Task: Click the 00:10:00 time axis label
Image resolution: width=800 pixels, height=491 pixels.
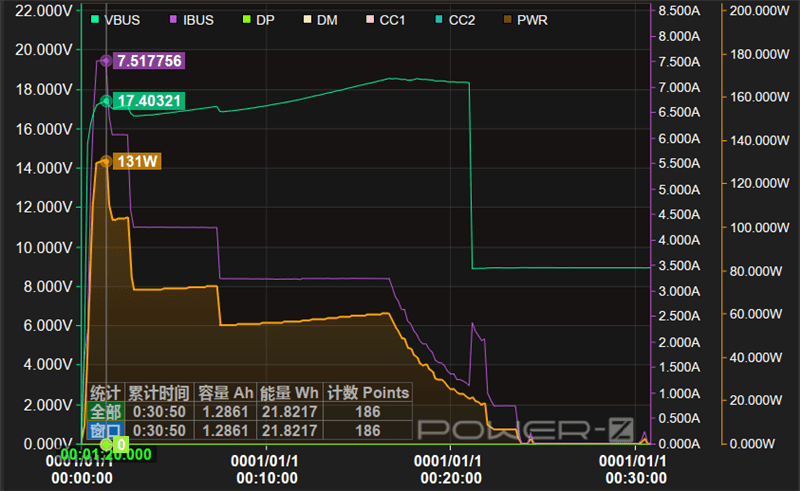Action: pos(267,478)
